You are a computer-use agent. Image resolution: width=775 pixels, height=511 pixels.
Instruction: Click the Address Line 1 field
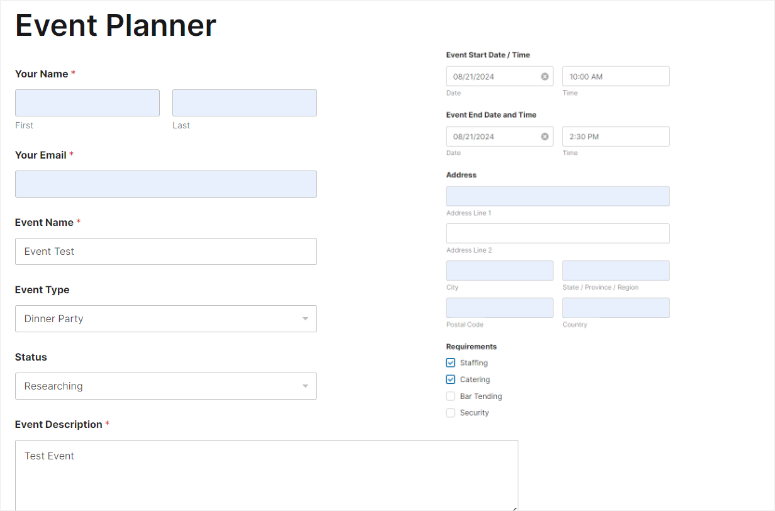tap(558, 196)
